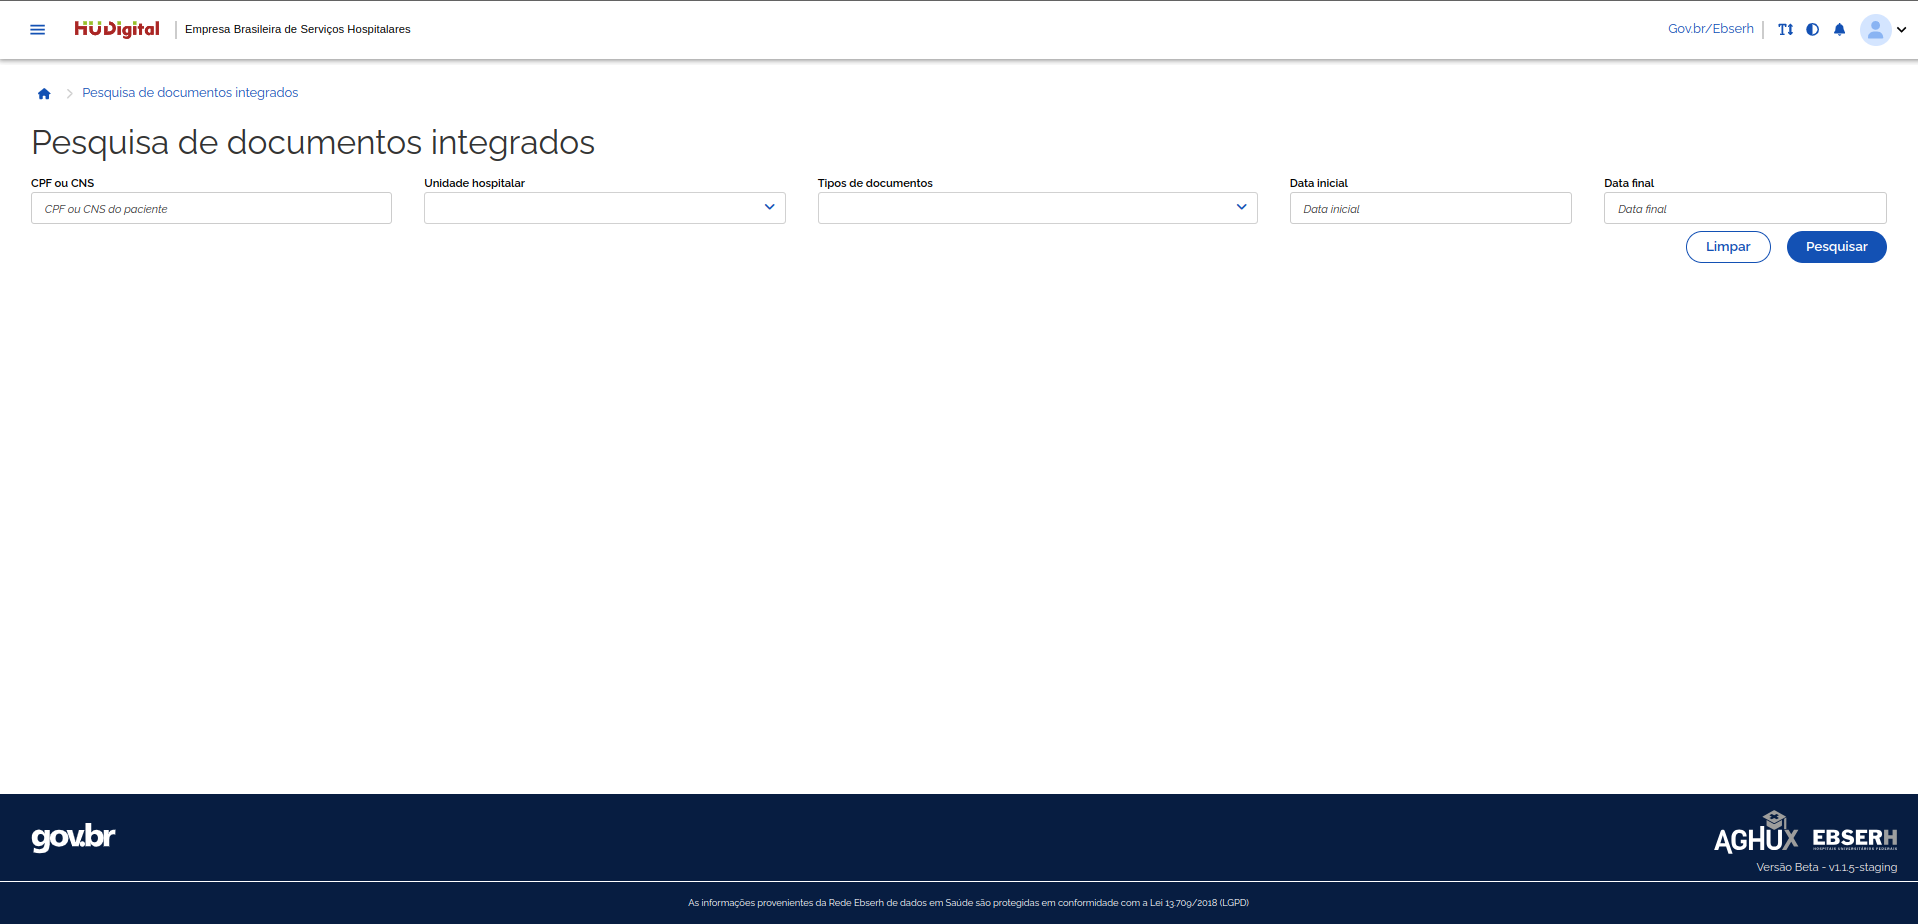Click the Versão Beta version text
Viewport: 1918px width, 924px height.
[x=1826, y=867]
